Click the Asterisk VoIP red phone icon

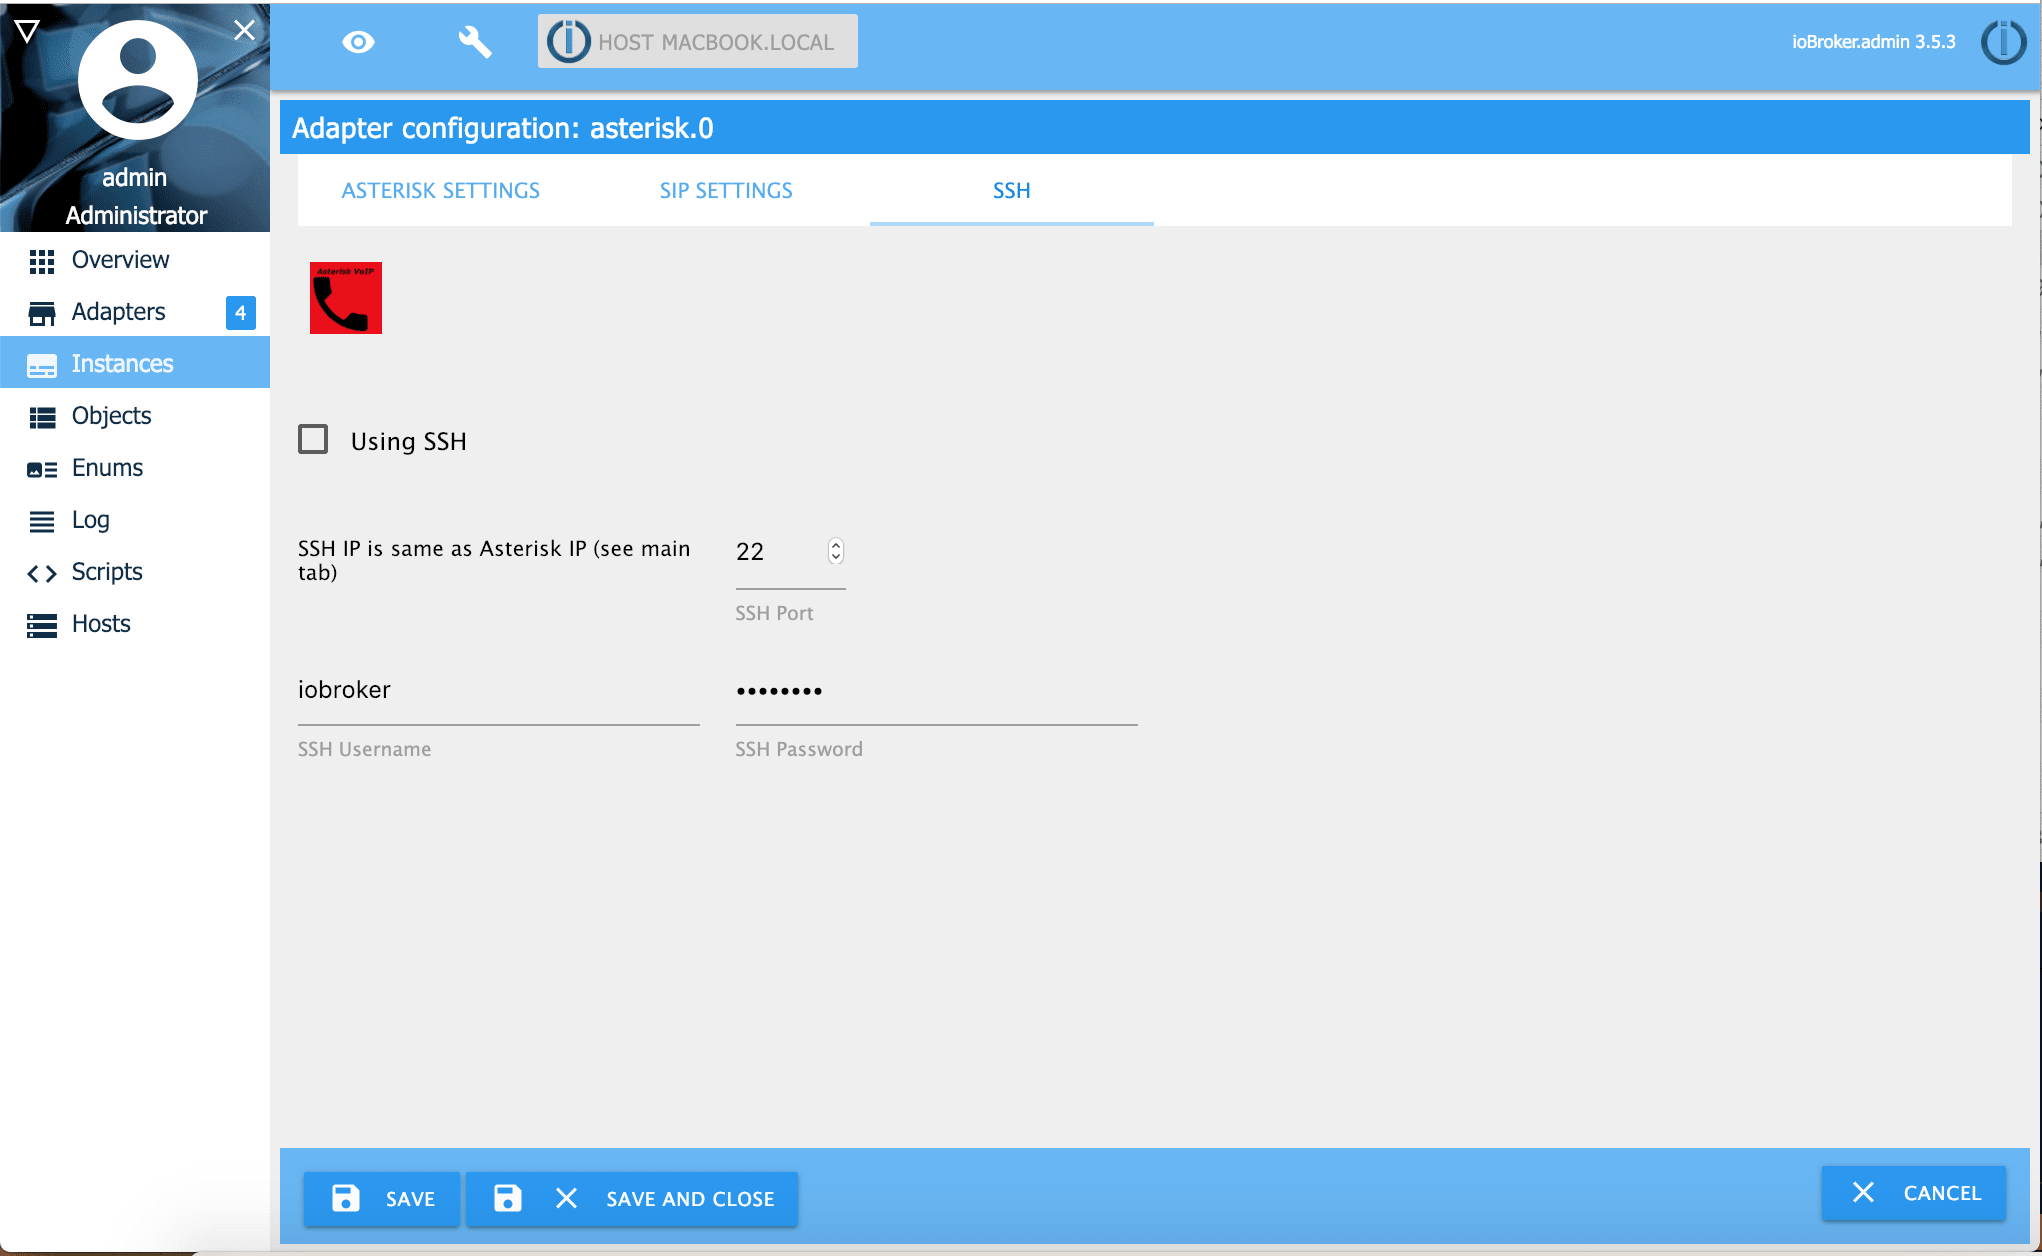345,298
